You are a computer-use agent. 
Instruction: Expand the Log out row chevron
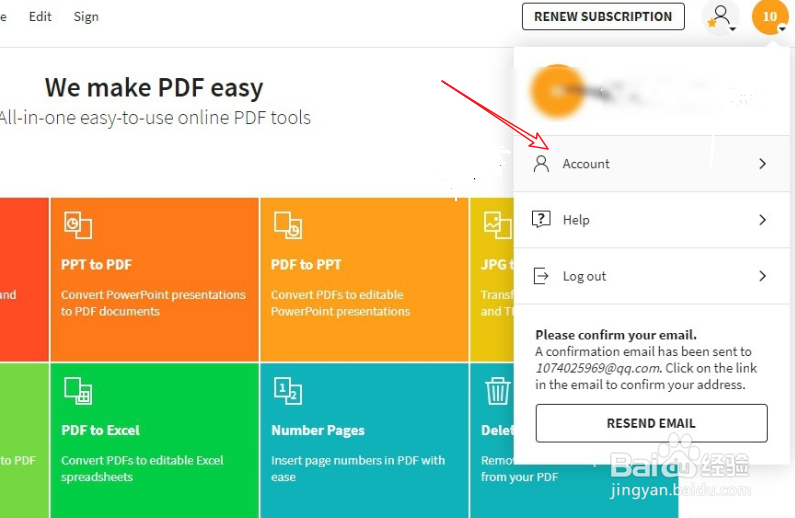[762, 276]
